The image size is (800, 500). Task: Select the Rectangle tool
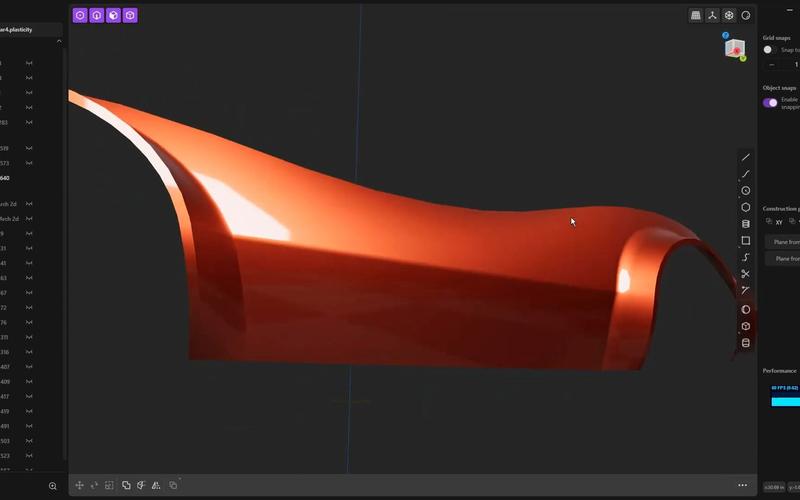point(746,240)
